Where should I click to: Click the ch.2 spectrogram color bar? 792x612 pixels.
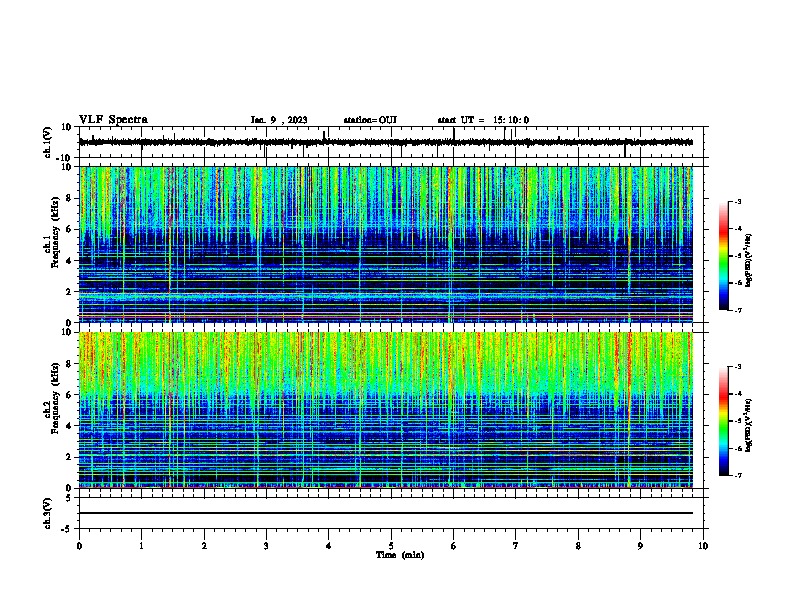[724, 421]
